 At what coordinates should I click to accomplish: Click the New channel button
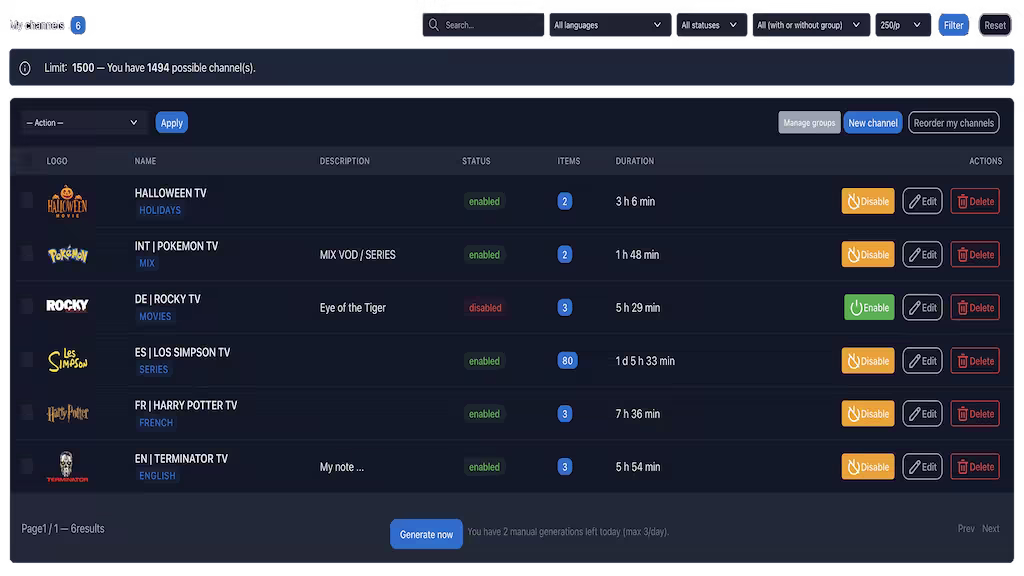(x=872, y=123)
